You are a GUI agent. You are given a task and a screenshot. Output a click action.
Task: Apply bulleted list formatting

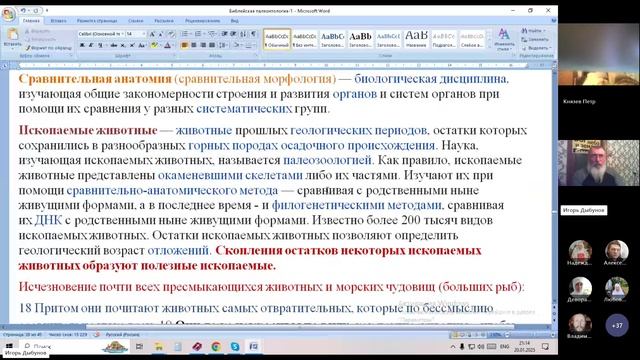184,34
